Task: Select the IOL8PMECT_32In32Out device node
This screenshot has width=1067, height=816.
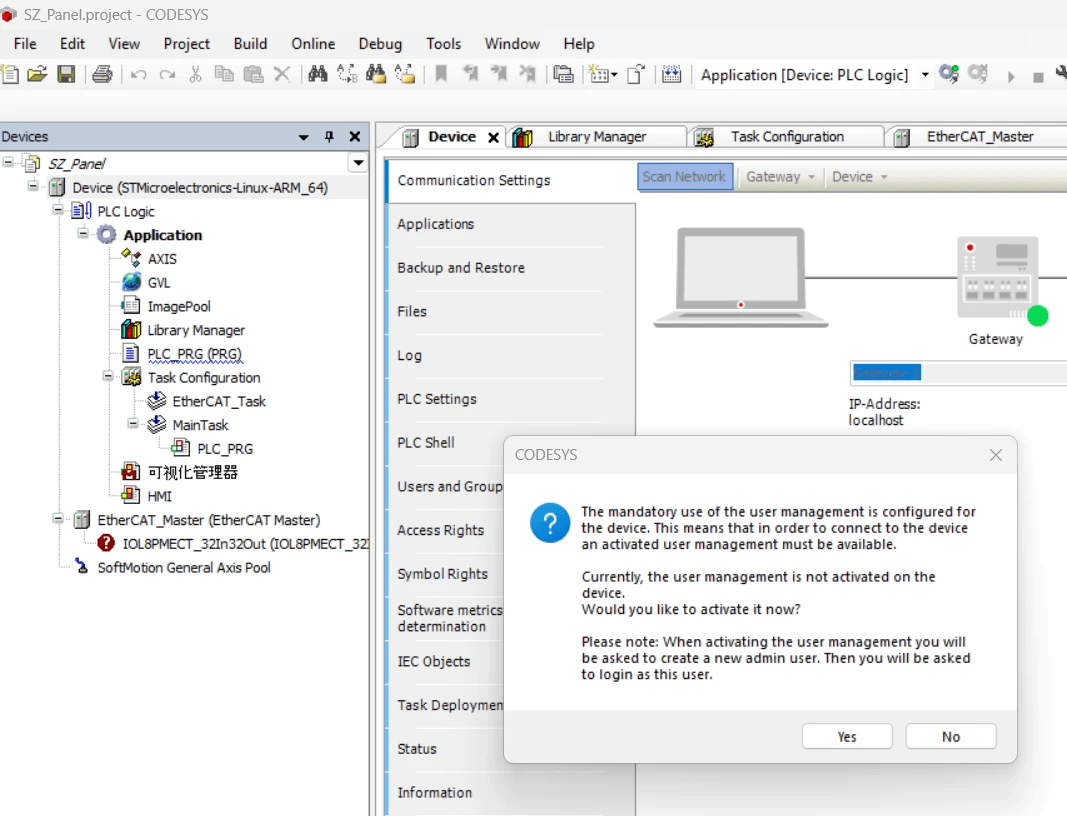Action: [245, 544]
